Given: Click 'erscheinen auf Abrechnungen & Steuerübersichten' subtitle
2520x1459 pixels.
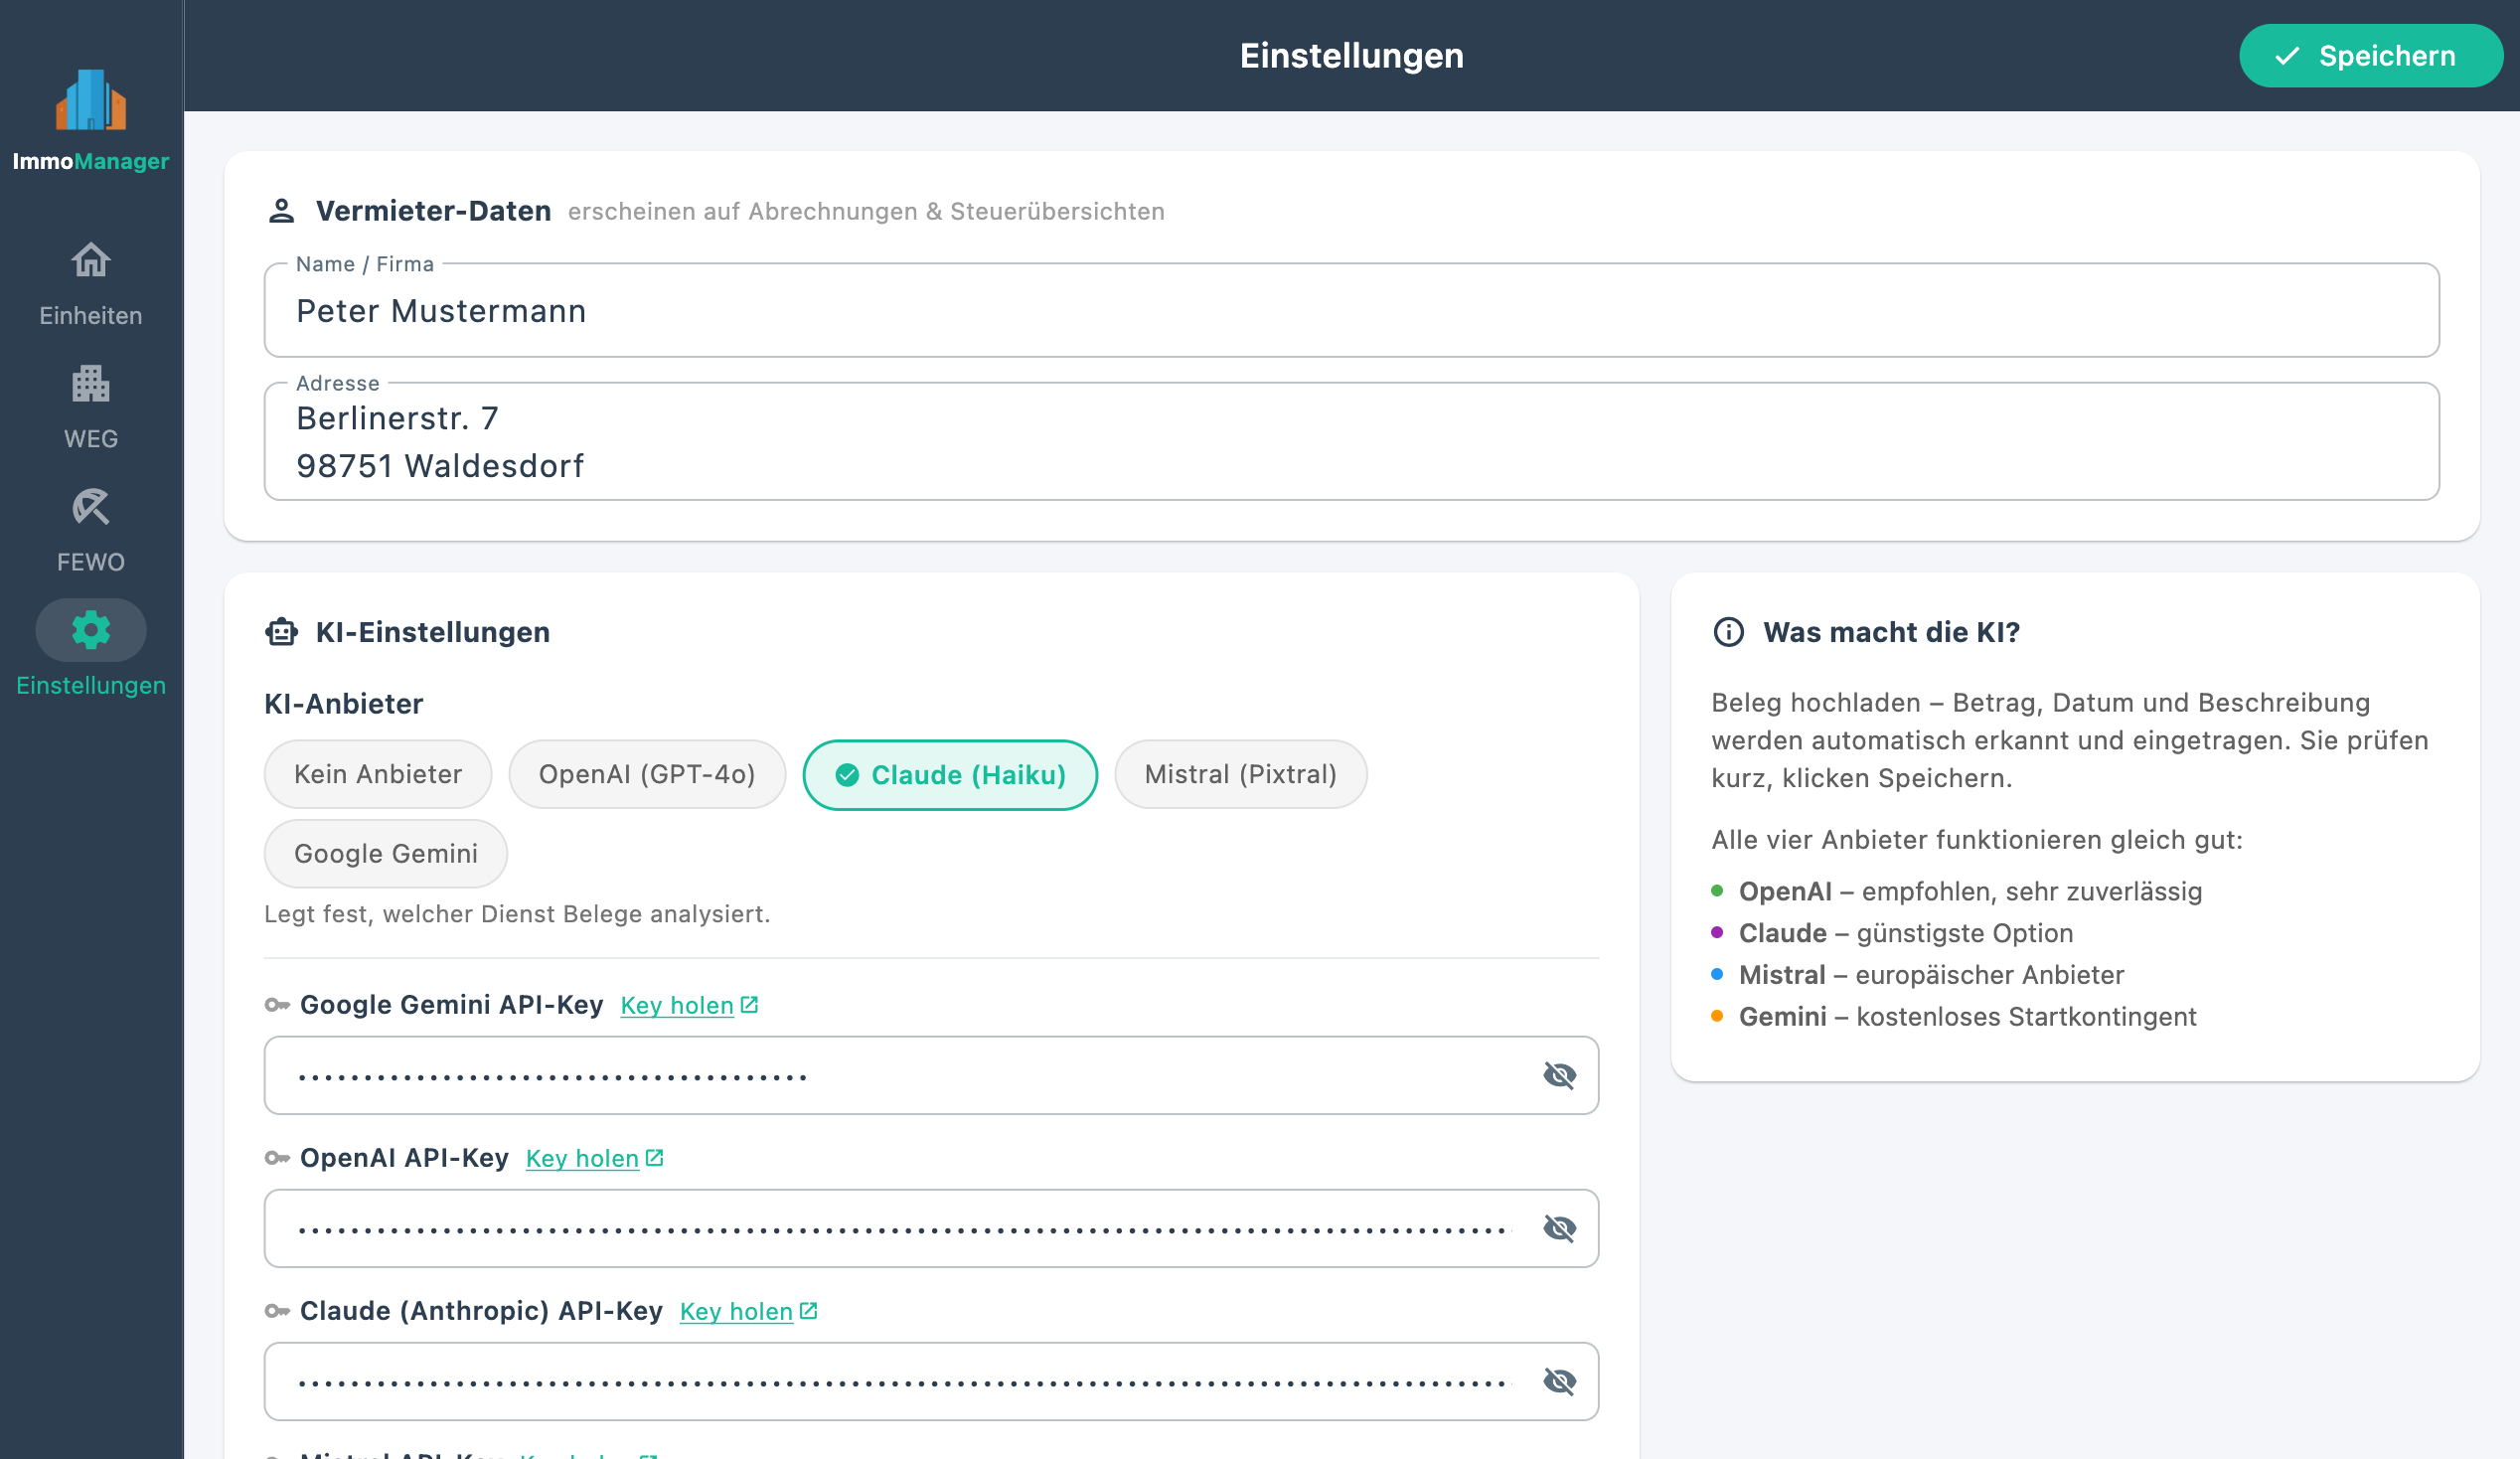Looking at the screenshot, I should 866,212.
